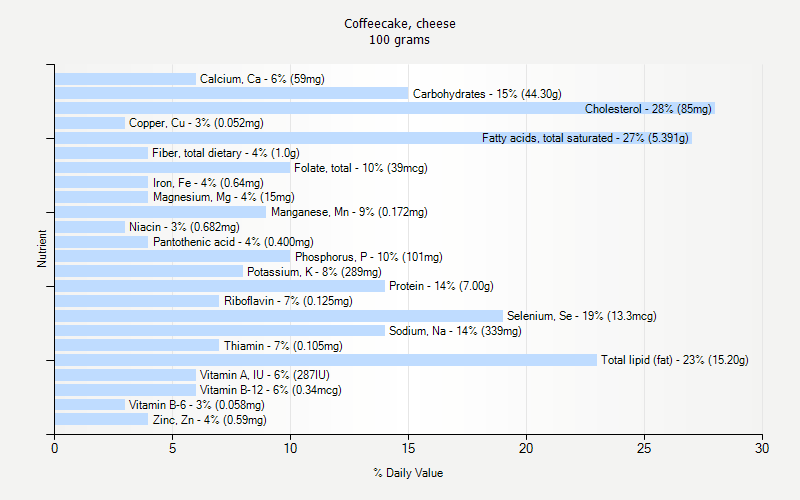Image resolution: width=800 pixels, height=500 pixels.
Task: Select the "Carbohydrates - 15% (44.30g)" label
Action: [x=487, y=94]
